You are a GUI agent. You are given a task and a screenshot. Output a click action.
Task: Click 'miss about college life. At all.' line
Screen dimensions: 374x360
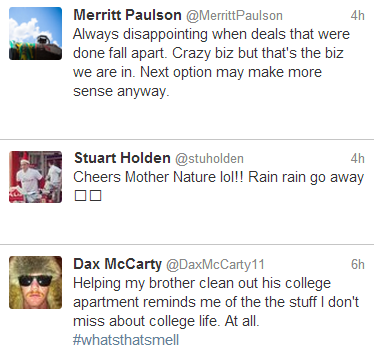coord(166,321)
